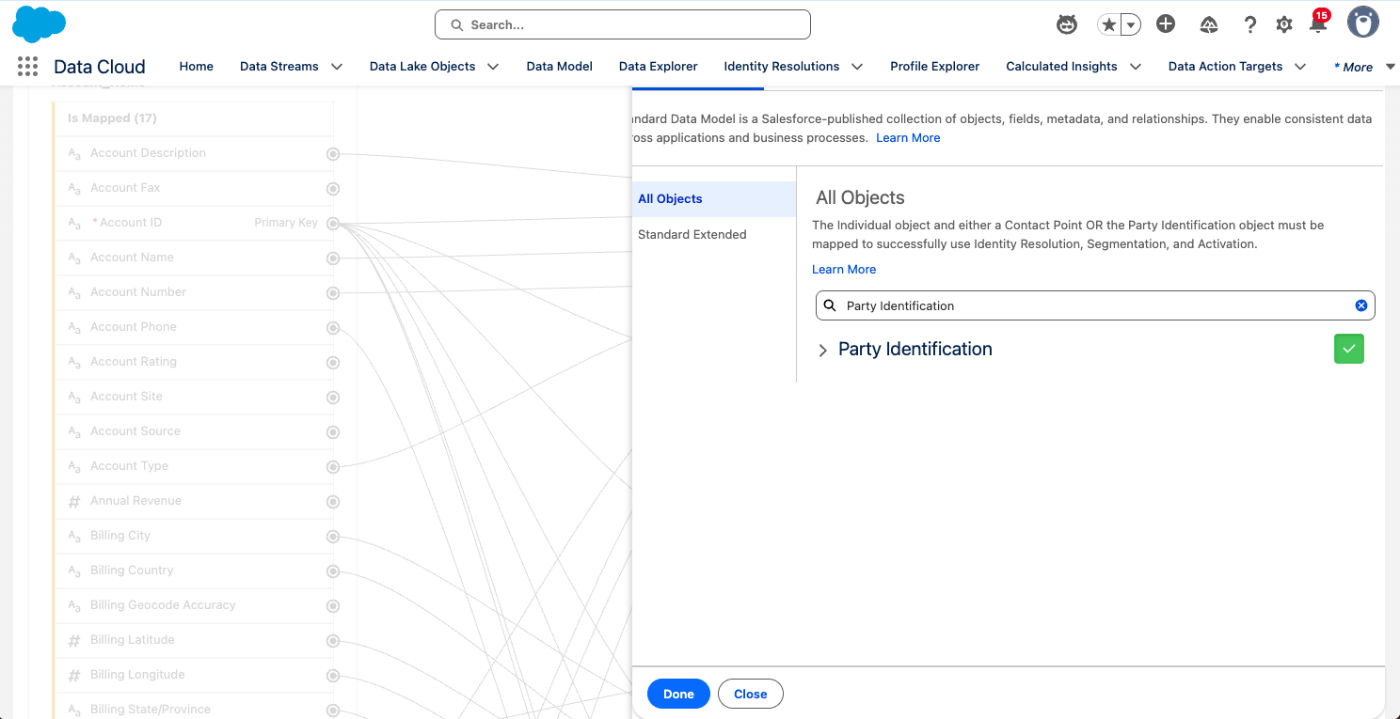Click Account Type mapping connector circle
This screenshot has width=1400, height=719.
click(333, 467)
